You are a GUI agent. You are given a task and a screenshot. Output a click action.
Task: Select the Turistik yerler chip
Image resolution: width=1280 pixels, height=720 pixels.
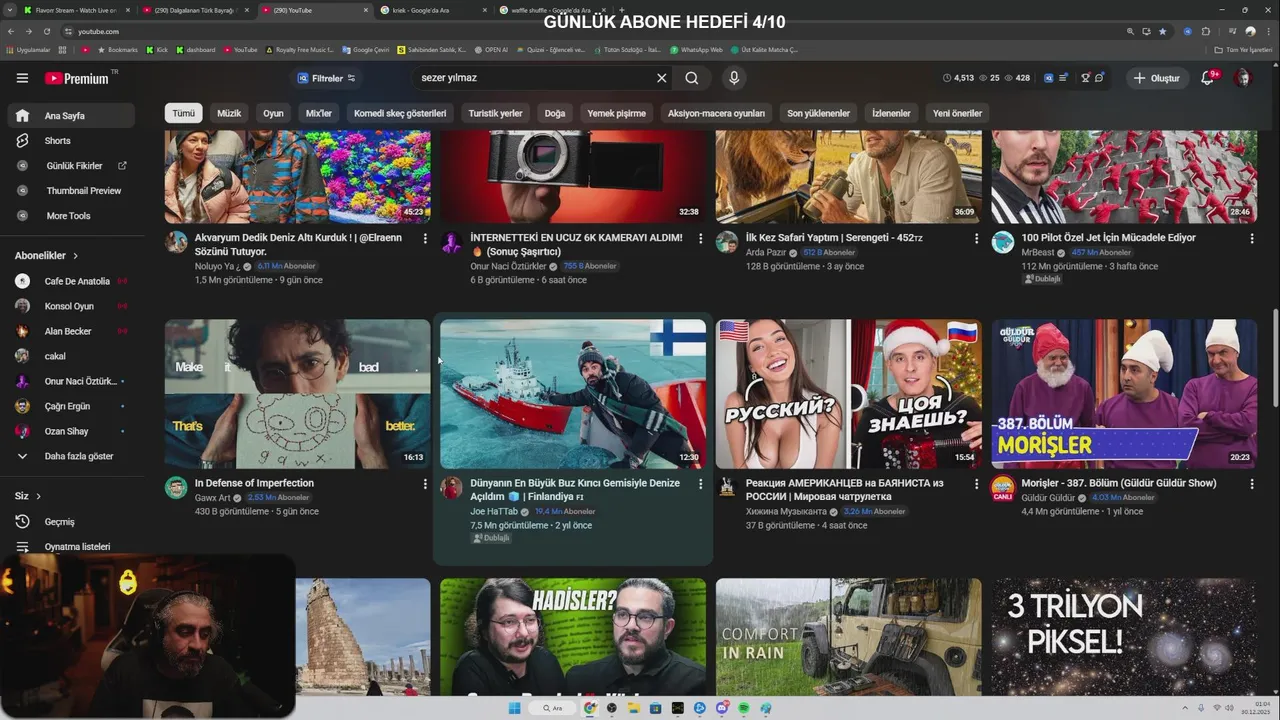[x=495, y=113]
